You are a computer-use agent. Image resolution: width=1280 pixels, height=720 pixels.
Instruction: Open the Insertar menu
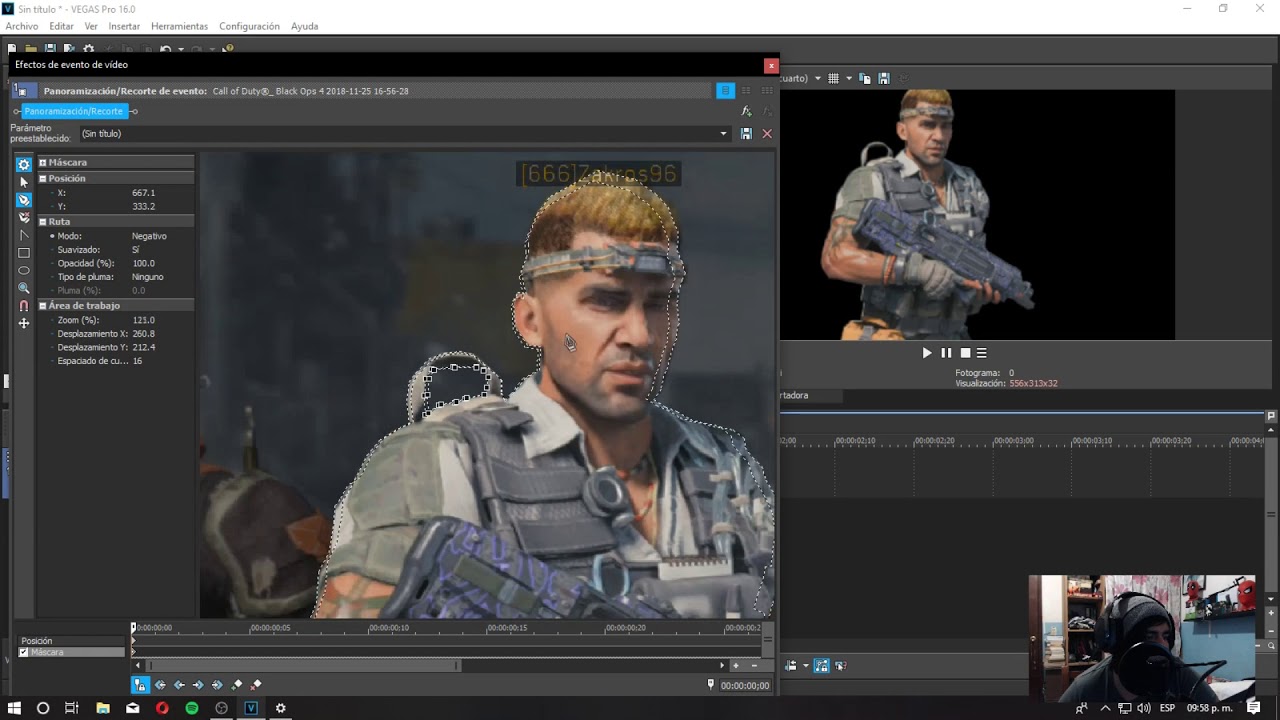coord(124,26)
